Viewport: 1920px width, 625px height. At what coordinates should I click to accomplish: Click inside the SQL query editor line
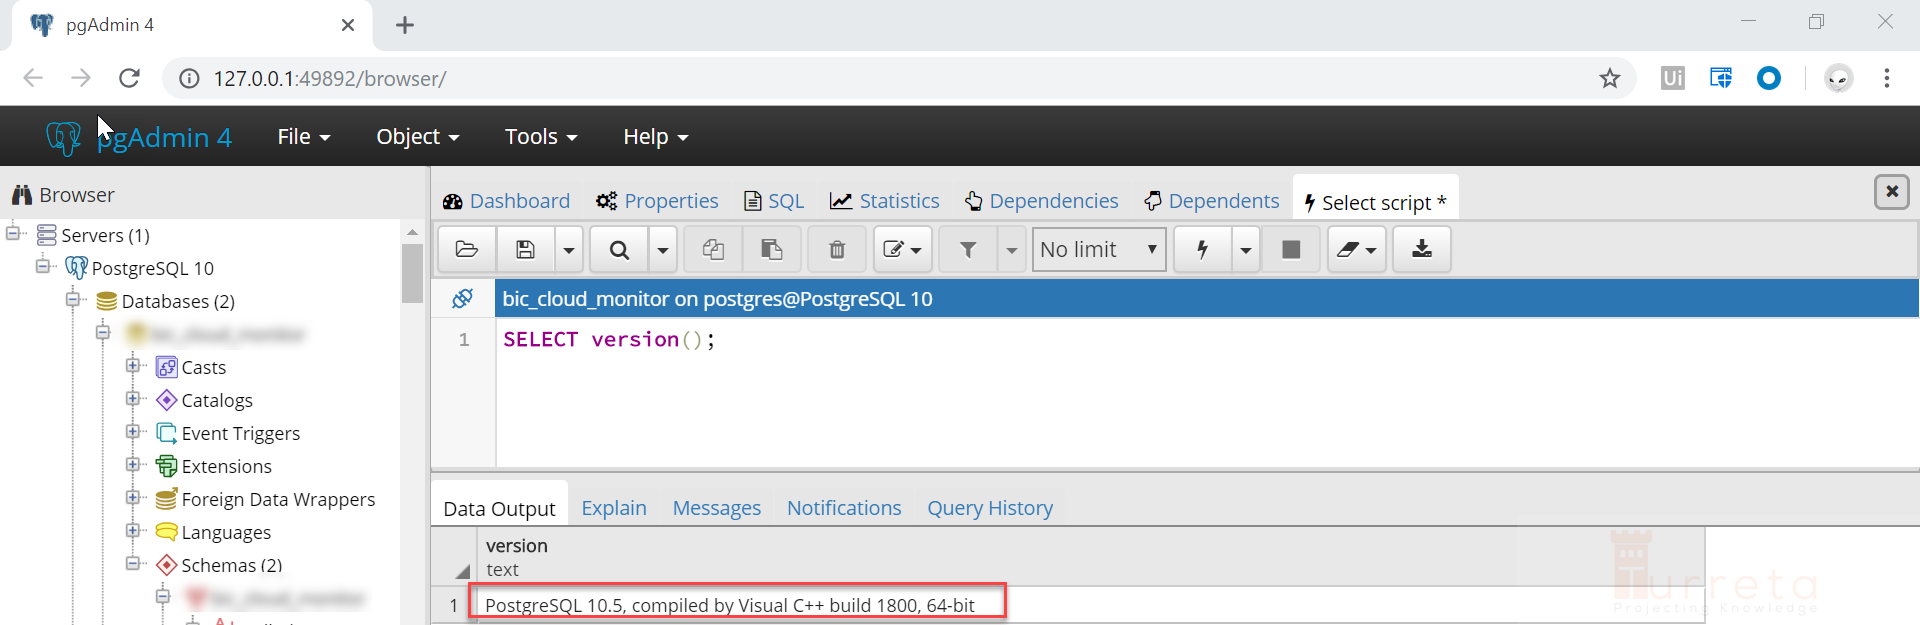click(609, 339)
